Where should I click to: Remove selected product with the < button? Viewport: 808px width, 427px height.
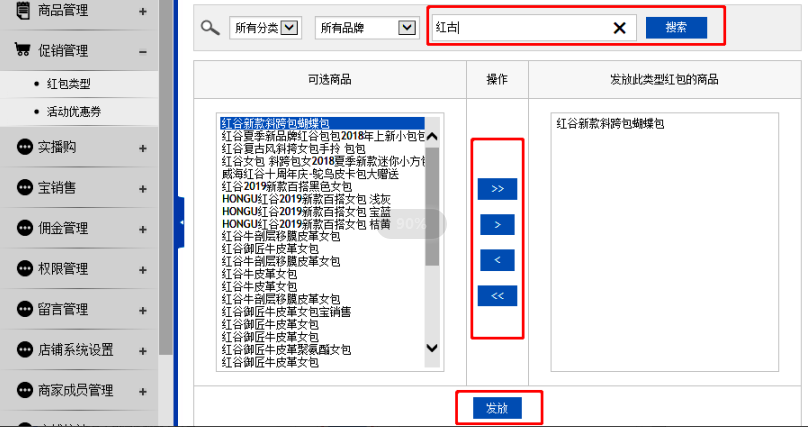point(497,260)
